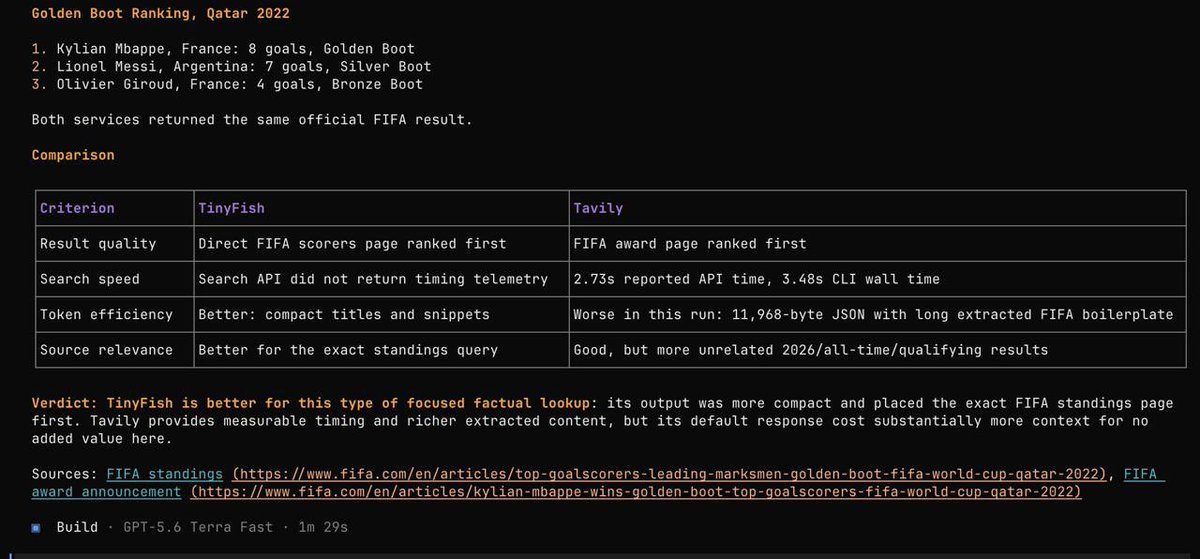Click 'Both services returned the same official FIFA result'

(252, 119)
